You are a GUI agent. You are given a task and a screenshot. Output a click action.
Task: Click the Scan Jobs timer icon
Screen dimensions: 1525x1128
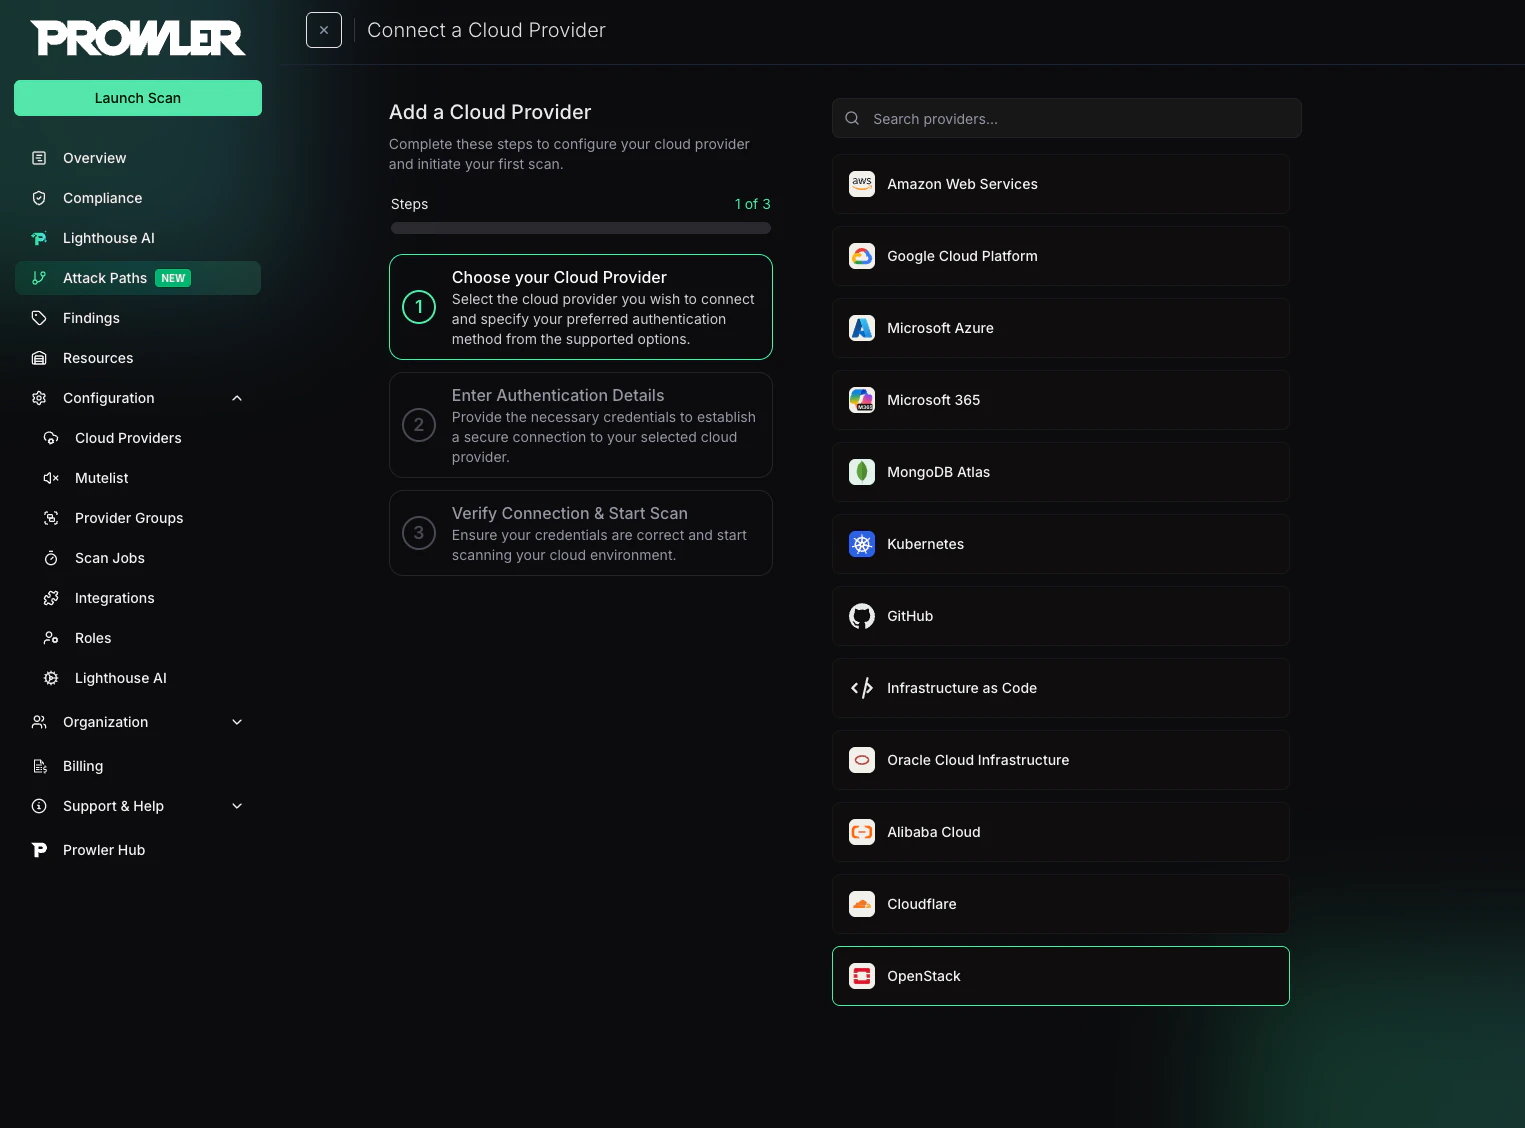click(x=51, y=558)
